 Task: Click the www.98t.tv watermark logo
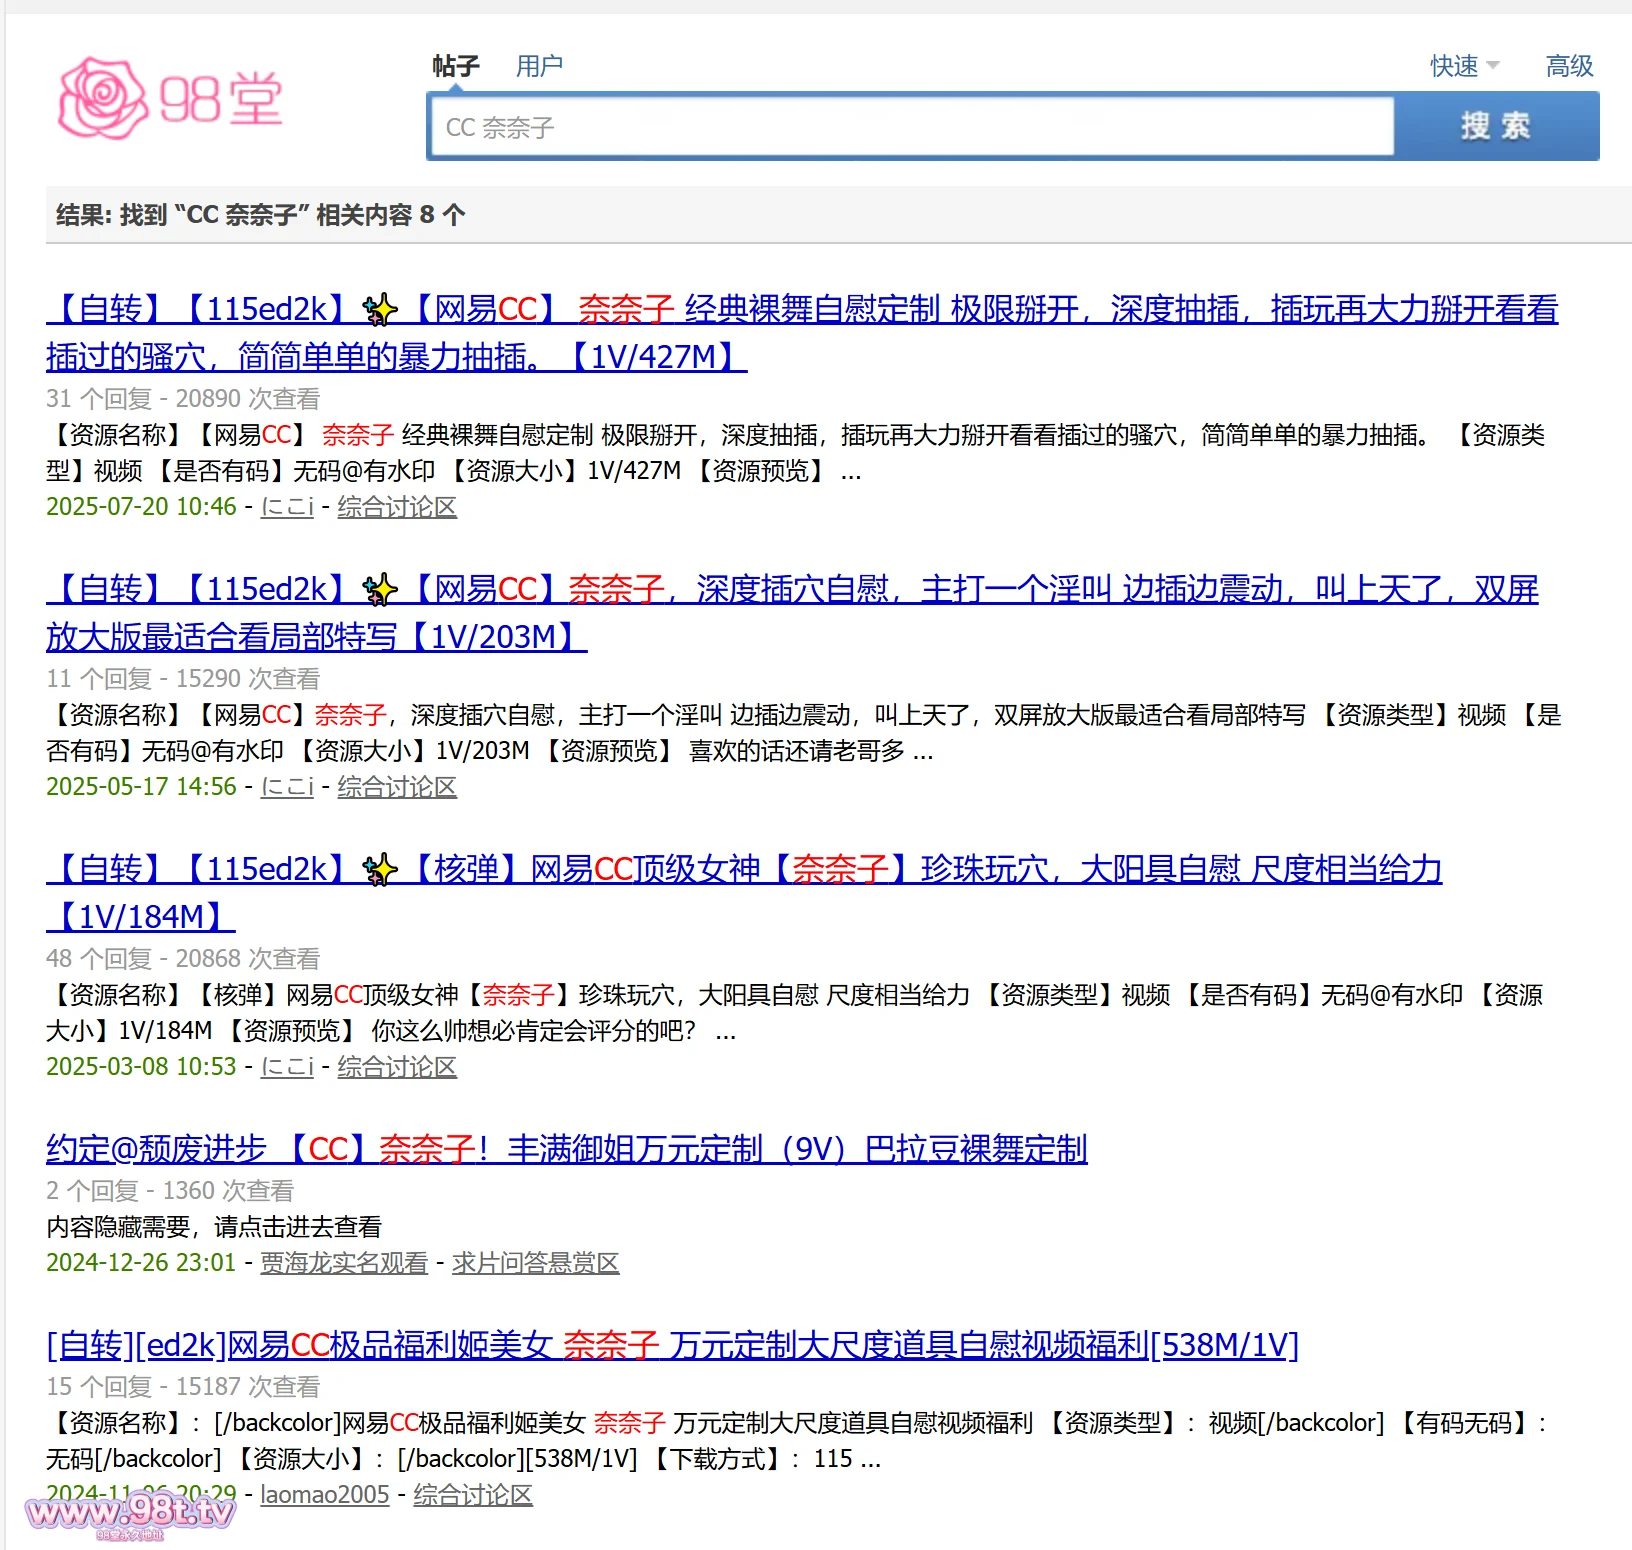[130, 1513]
